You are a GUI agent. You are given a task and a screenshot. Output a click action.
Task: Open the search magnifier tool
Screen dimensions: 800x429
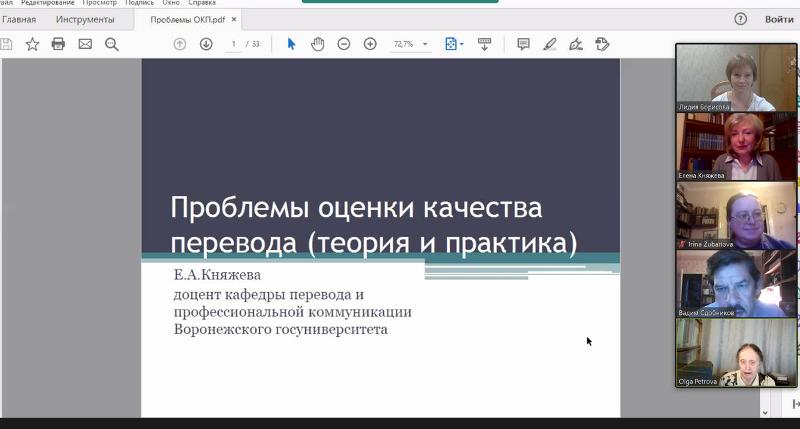tap(112, 44)
